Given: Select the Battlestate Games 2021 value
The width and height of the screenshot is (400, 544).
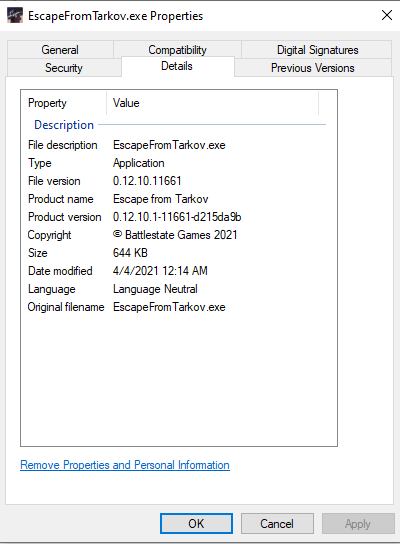Looking at the screenshot, I should coord(175,235).
